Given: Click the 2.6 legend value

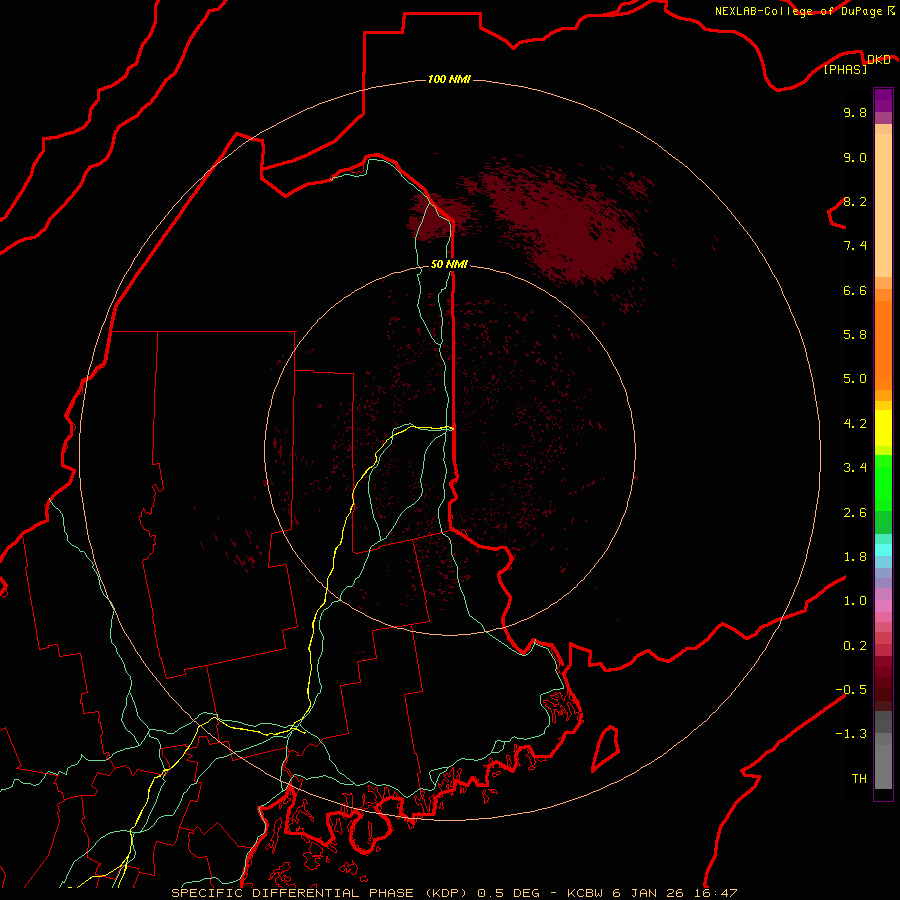Looking at the screenshot, I should coord(855,513).
